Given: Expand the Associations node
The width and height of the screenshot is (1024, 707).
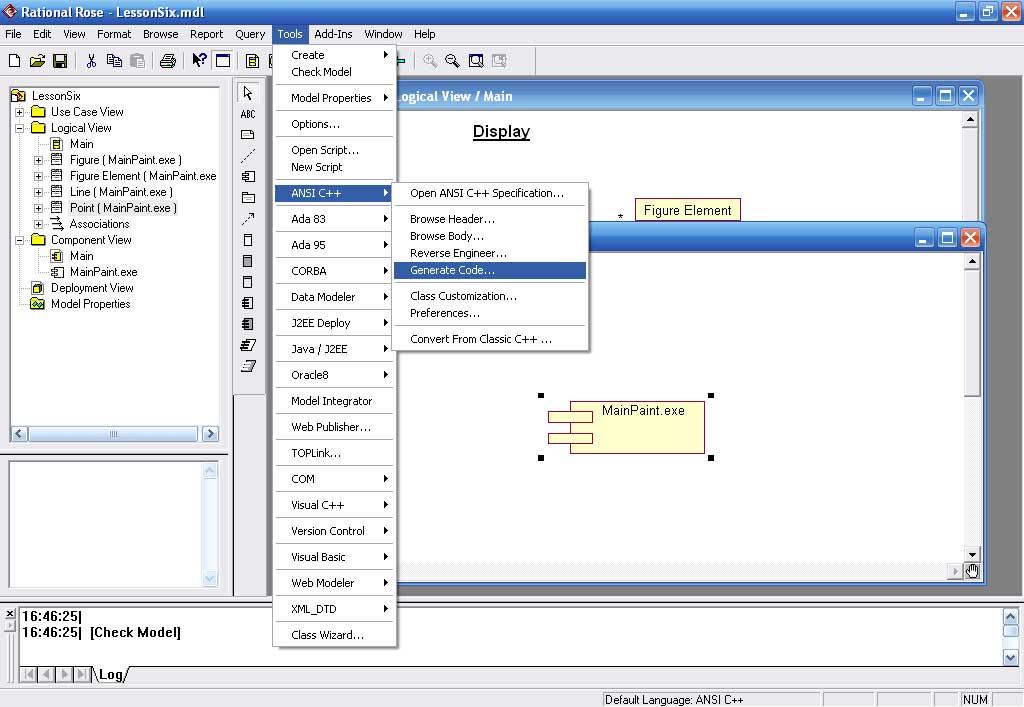Looking at the screenshot, I should [x=39, y=224].
